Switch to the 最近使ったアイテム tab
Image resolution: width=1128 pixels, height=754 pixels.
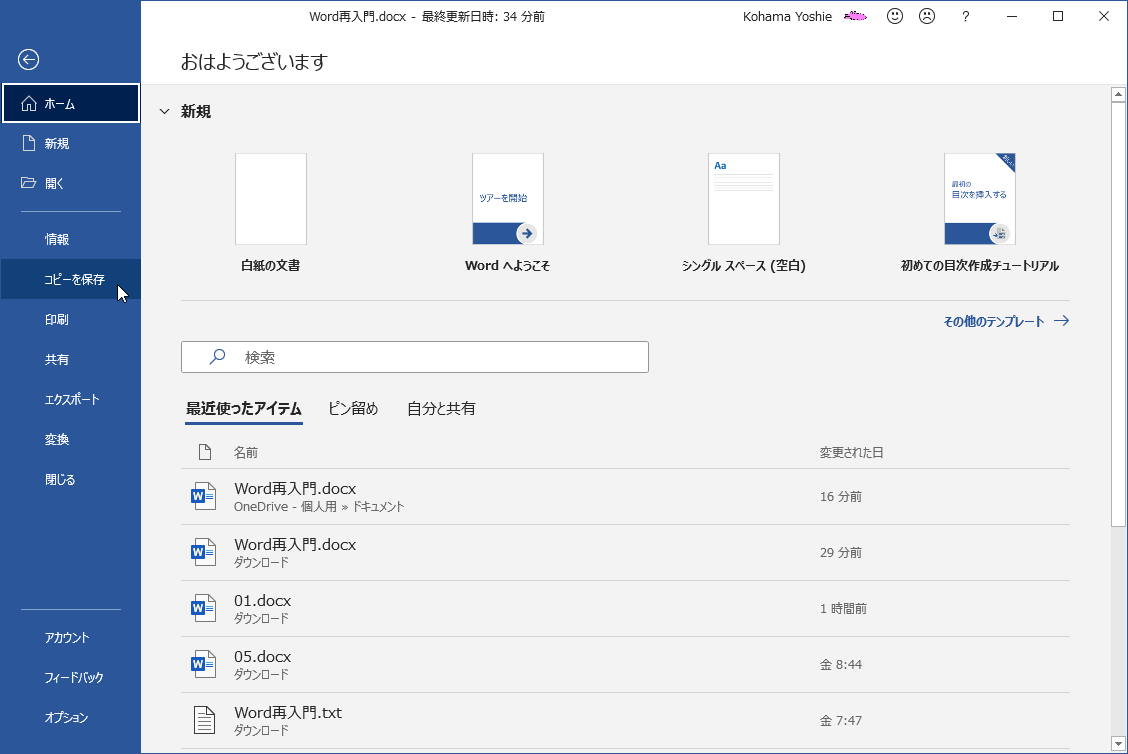[x=244, y=409]
